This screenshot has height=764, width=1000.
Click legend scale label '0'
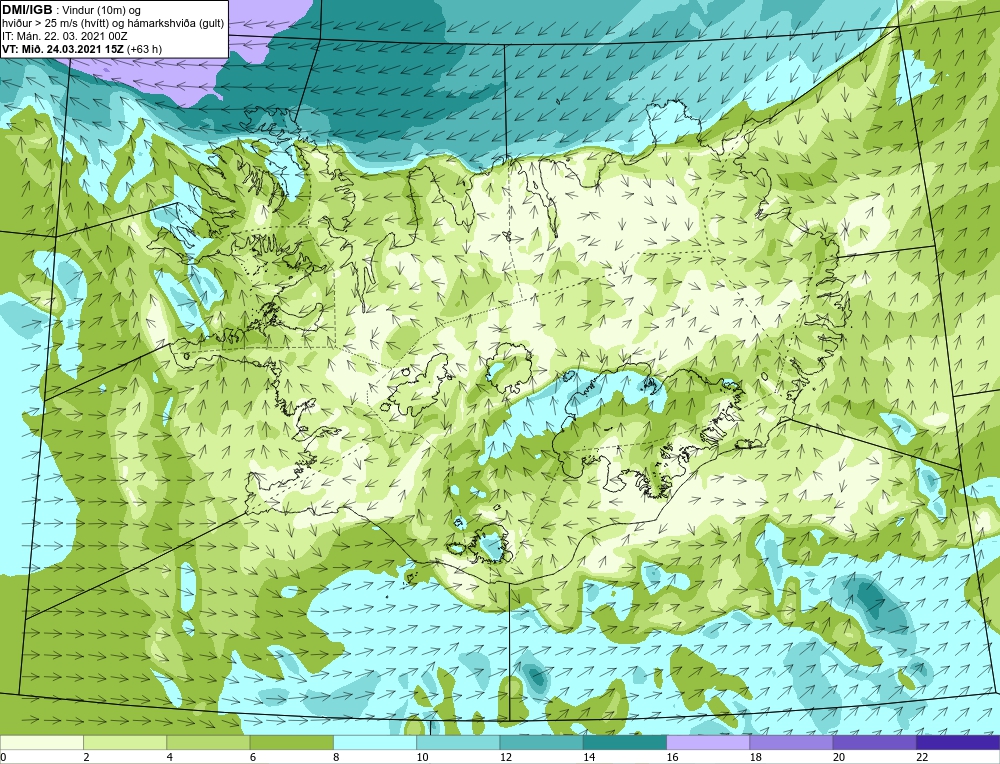pyautogui.click(x=3, y=757)
